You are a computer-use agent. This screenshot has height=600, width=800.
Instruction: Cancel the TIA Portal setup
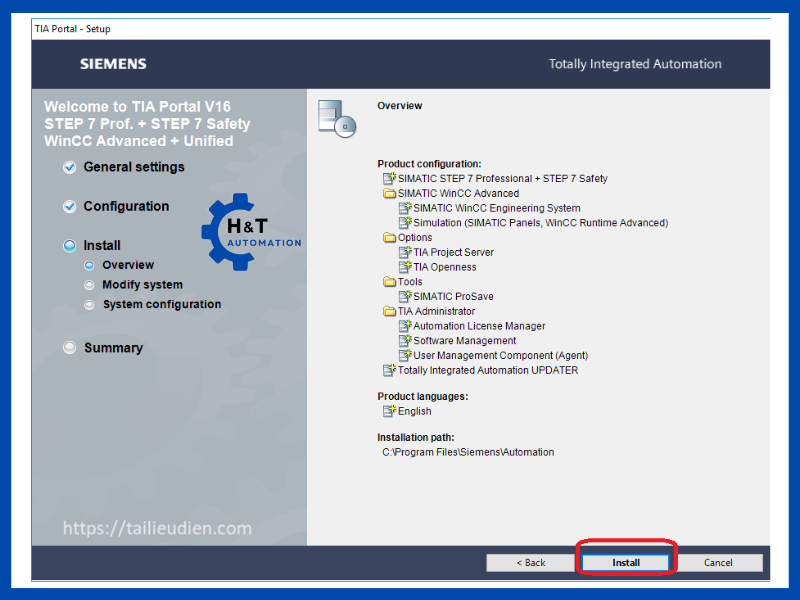coord(718,563)
